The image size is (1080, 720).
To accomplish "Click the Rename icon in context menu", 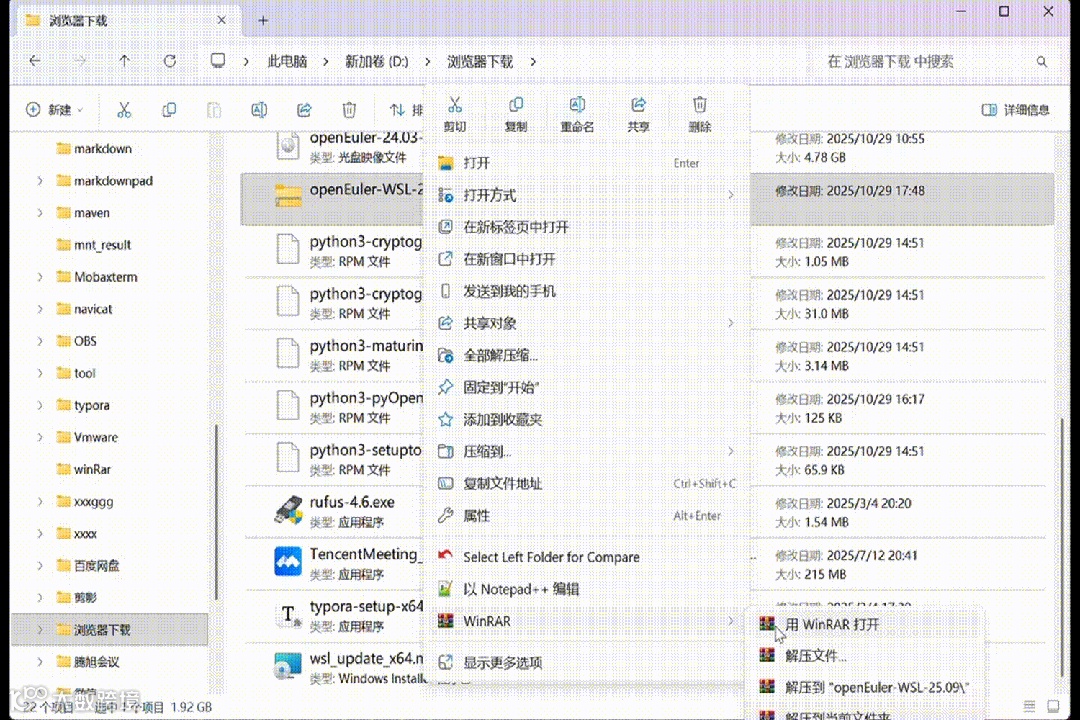I will [577, 105].
